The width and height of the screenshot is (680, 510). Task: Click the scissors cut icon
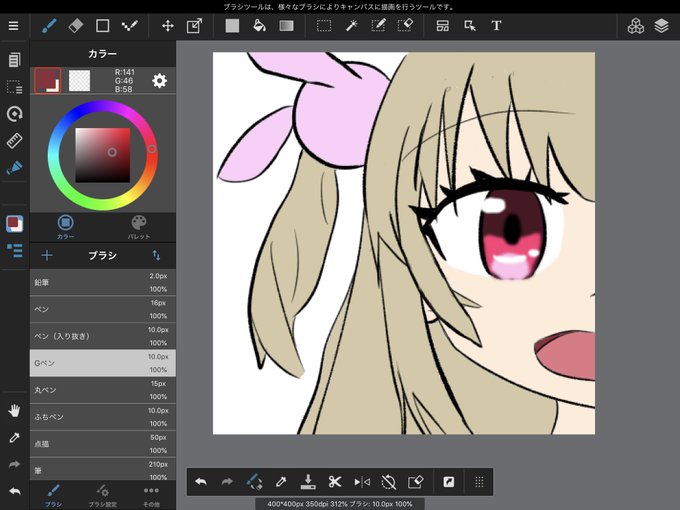point(335,482)
